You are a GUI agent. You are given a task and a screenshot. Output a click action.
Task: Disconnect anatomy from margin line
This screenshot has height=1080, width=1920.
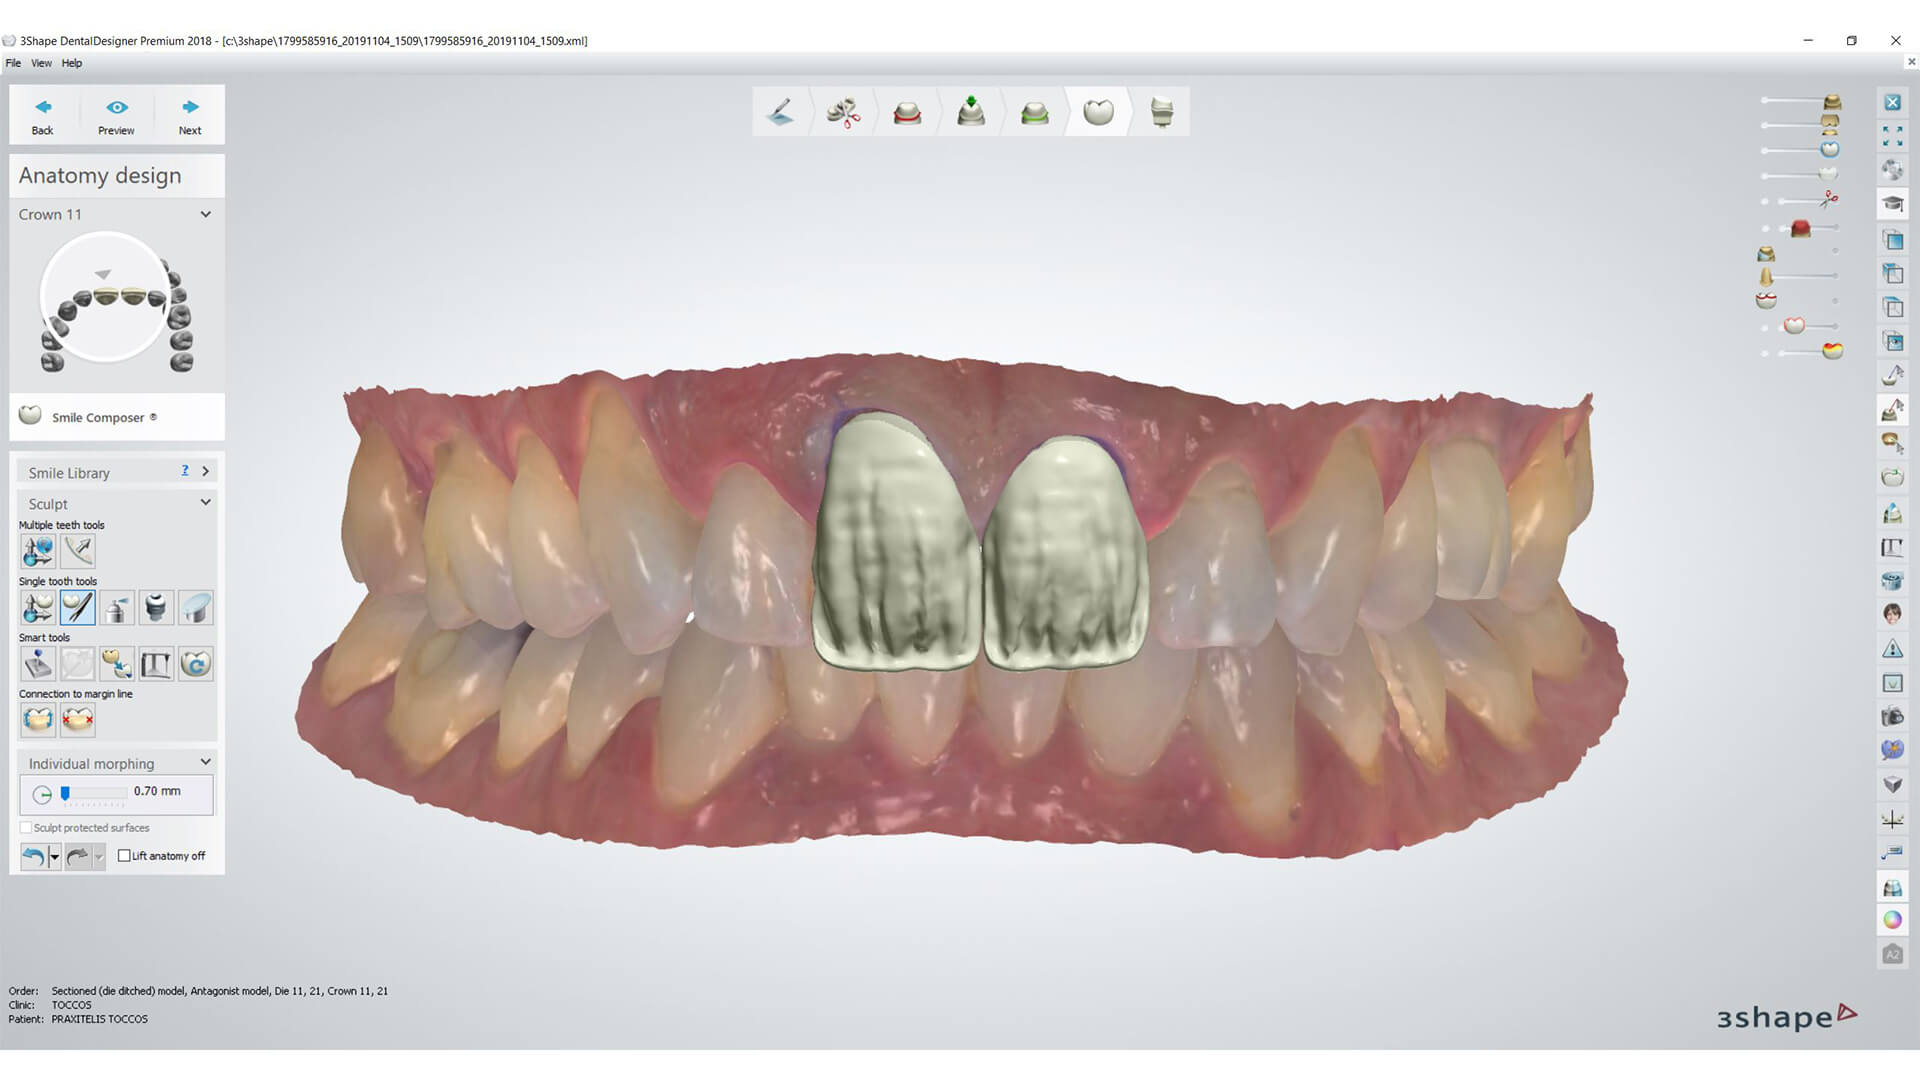coord(77,719)
